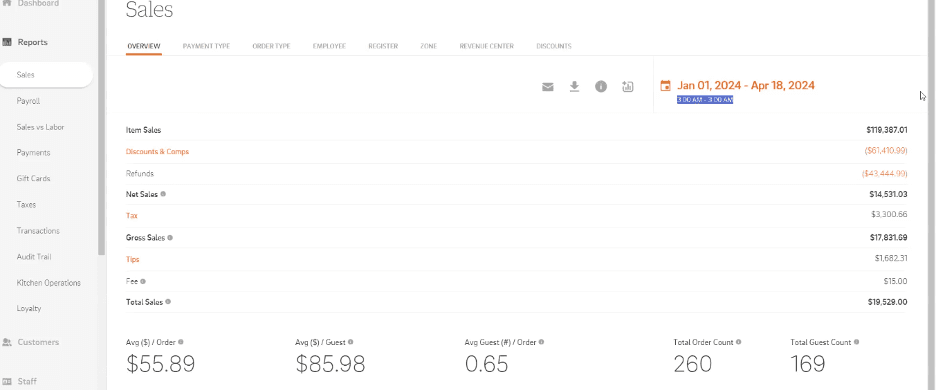
Task: Open Payroll report in sidebar
Action: click(29, 101)
